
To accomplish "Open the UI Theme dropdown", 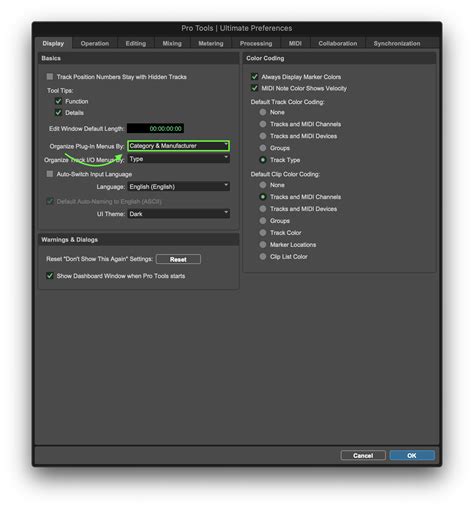I will 178,214.
